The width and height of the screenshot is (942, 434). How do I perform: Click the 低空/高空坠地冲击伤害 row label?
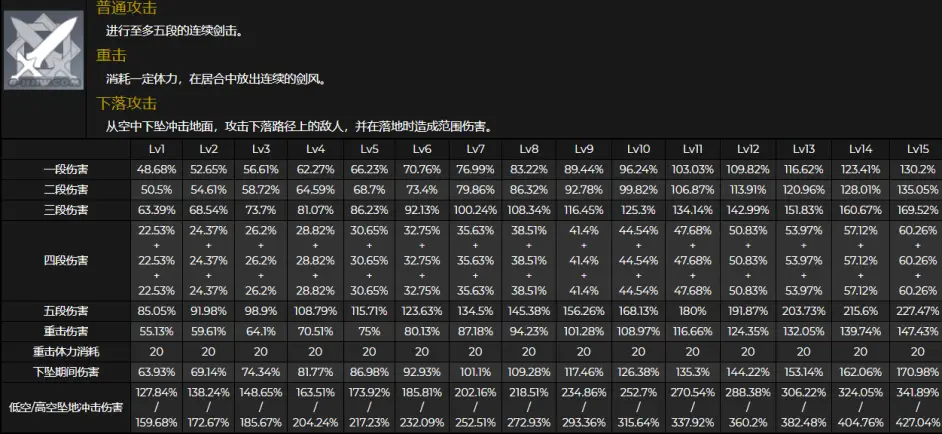coord(65,406)
